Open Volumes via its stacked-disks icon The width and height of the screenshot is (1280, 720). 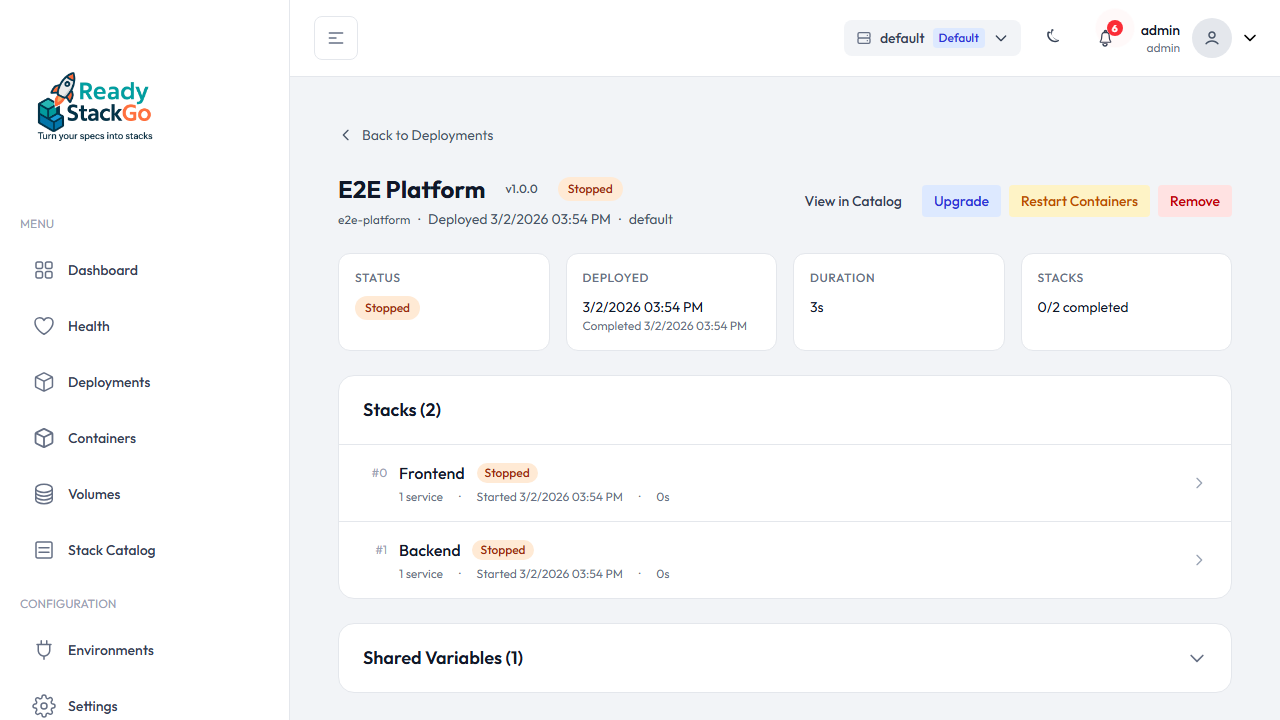point(44,494)
